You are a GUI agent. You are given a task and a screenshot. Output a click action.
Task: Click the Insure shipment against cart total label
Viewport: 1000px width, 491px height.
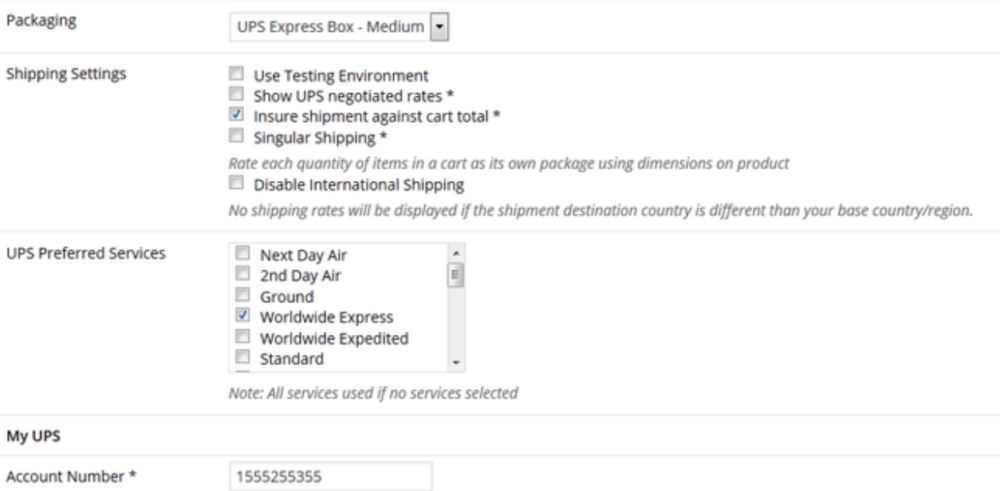(377, 117)
